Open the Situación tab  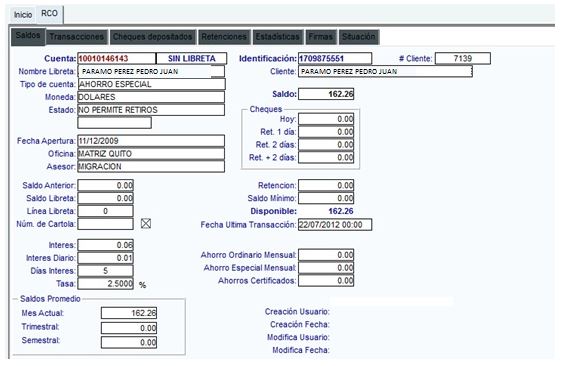(359, 37)
